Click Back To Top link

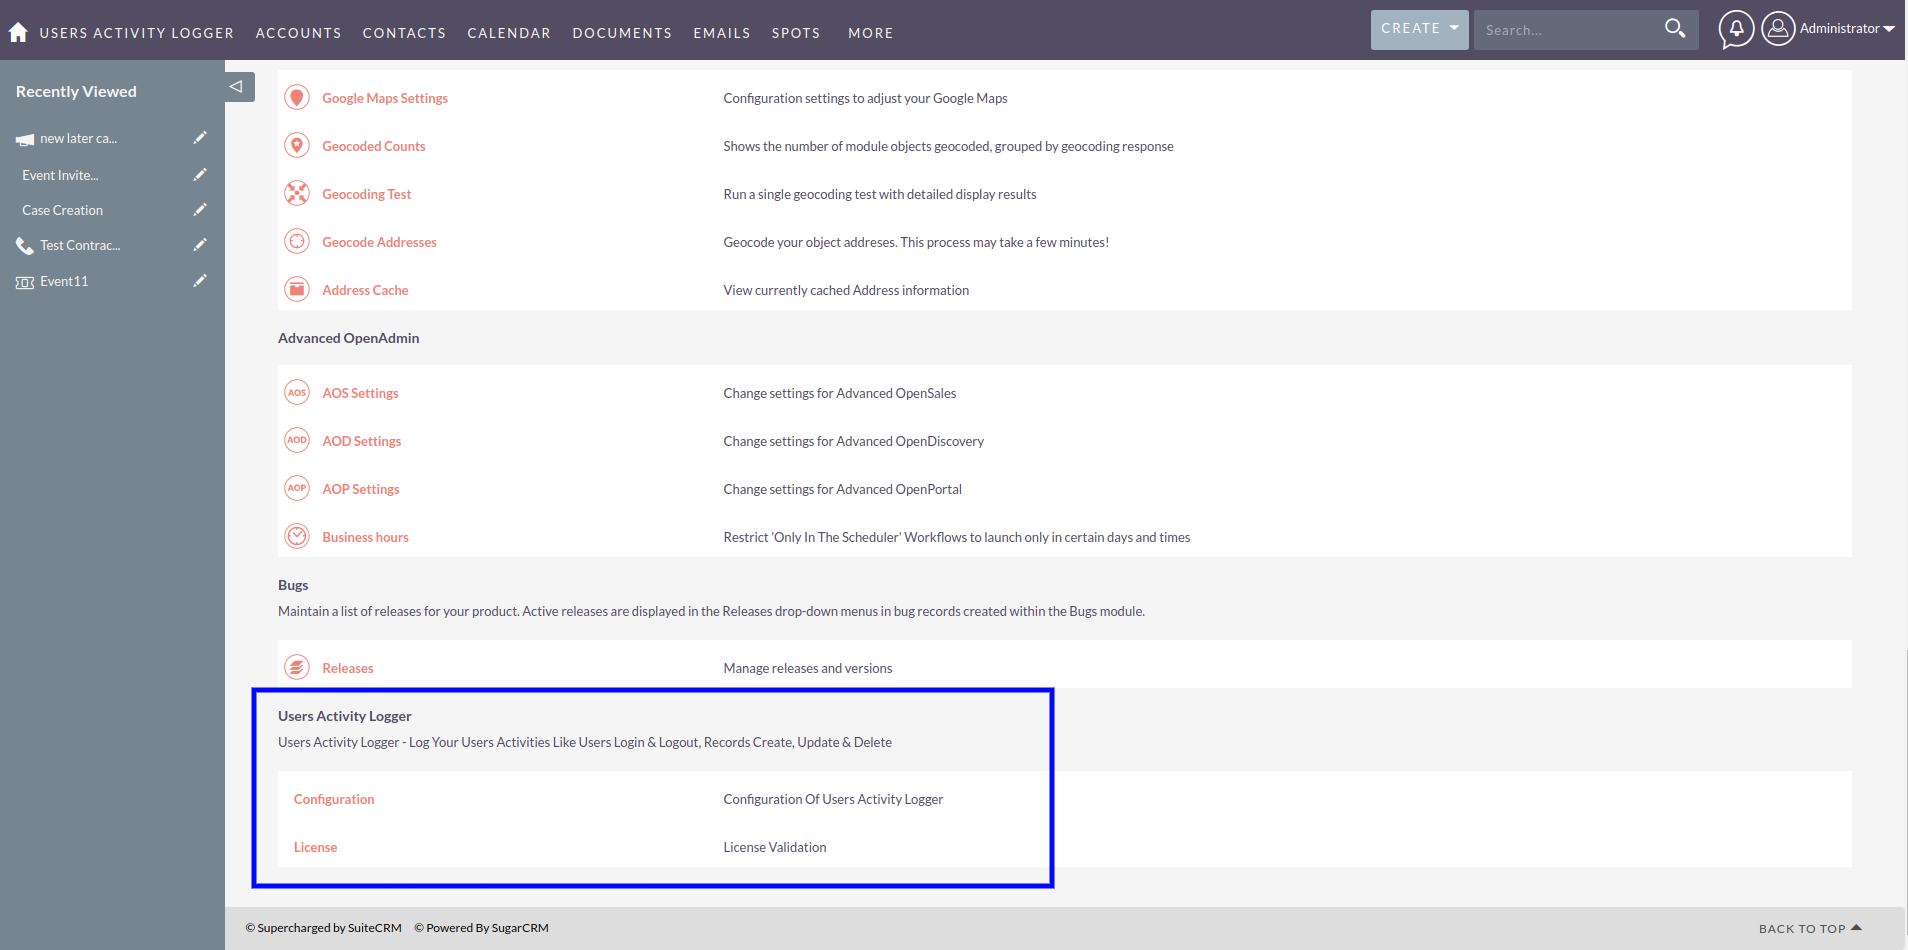coord(1810,928)
